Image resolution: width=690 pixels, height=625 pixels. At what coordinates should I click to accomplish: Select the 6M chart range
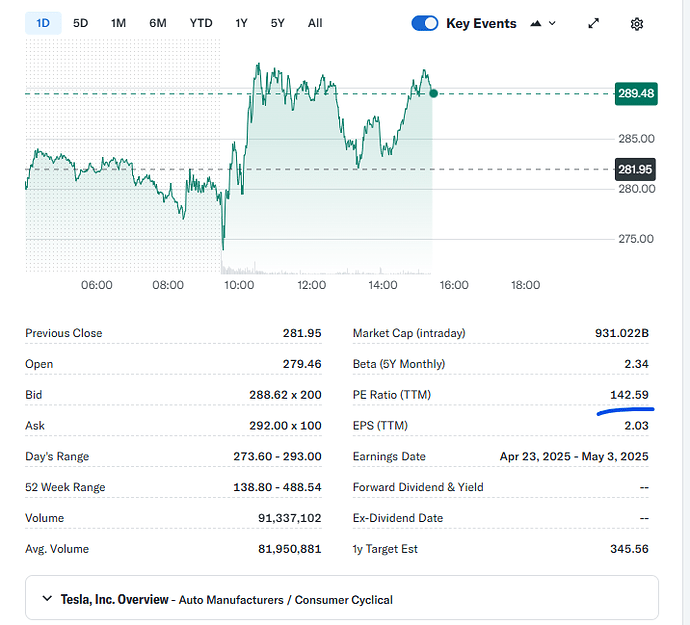click(x=158, y=23)
